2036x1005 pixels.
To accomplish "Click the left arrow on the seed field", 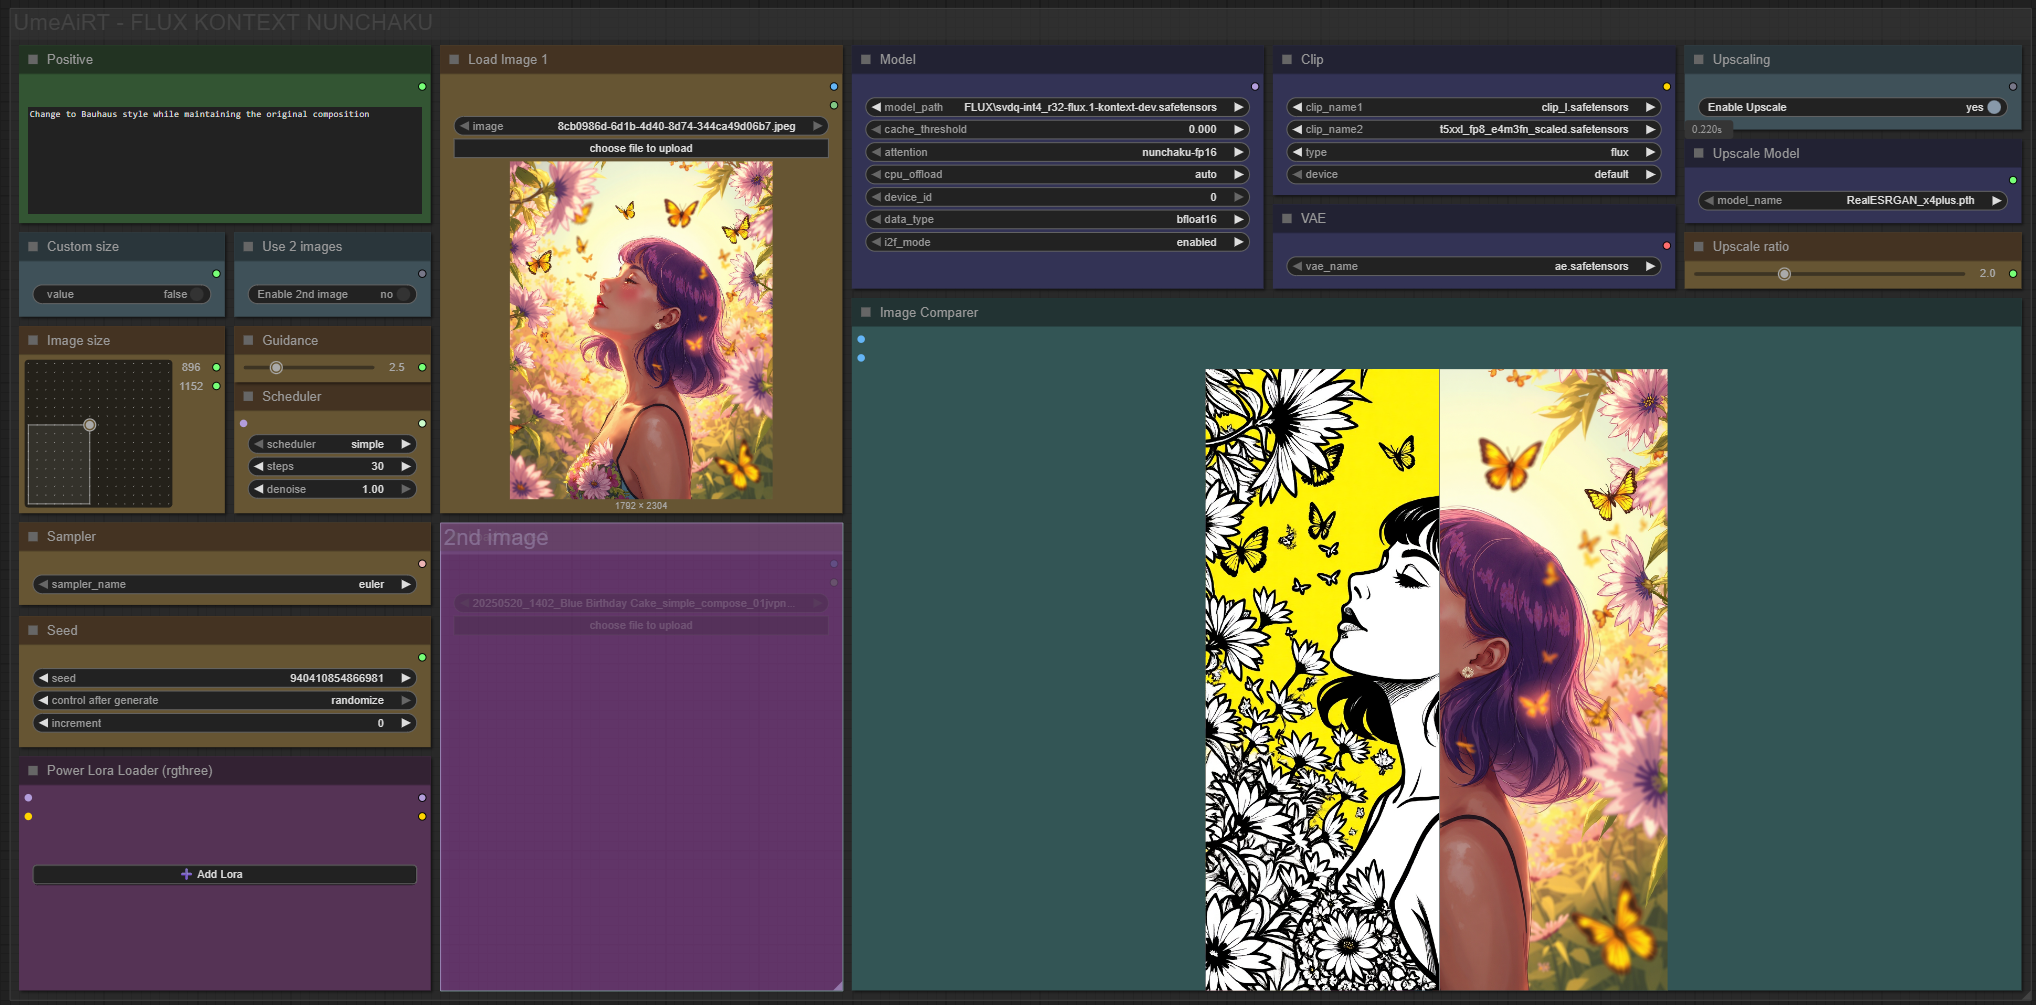I will coord(43,678).
